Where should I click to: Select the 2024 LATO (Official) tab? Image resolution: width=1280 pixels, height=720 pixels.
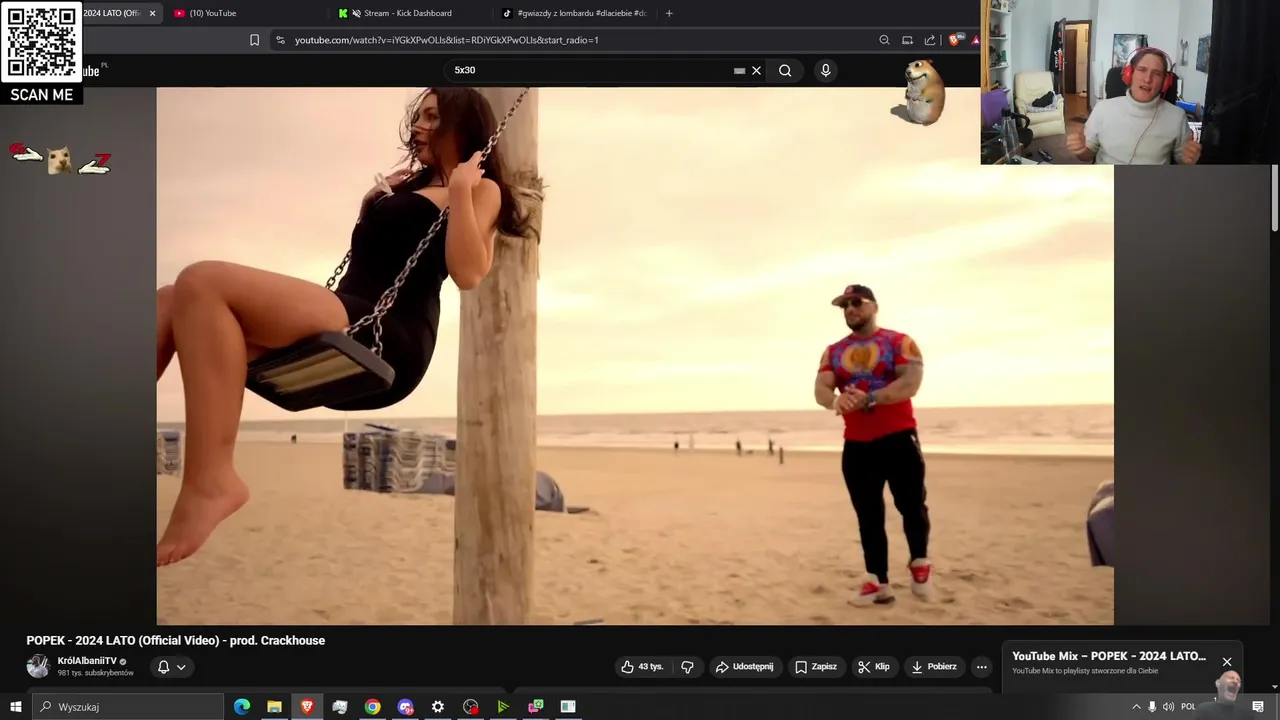(112, 13)
